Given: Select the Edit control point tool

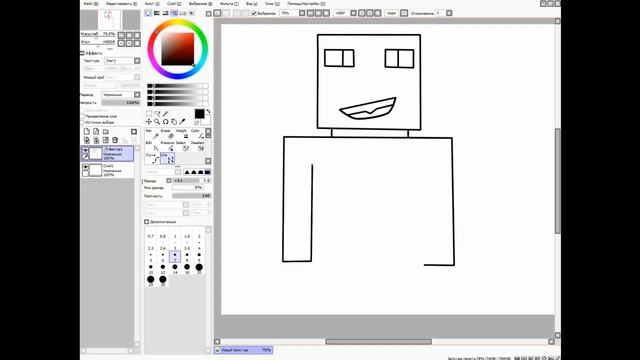Looking at the screenshot, I should (152, 146).
